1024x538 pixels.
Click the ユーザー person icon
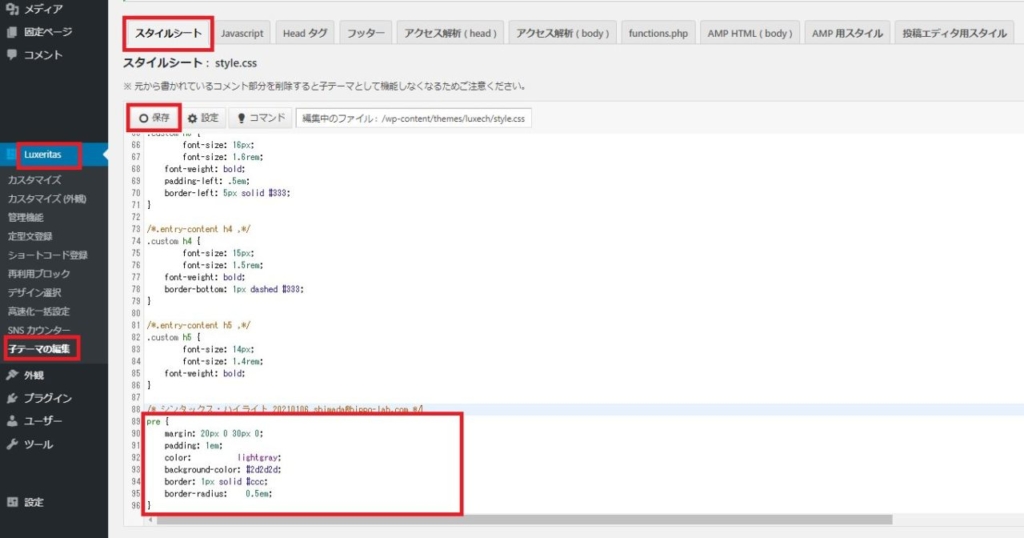[12, 421]
